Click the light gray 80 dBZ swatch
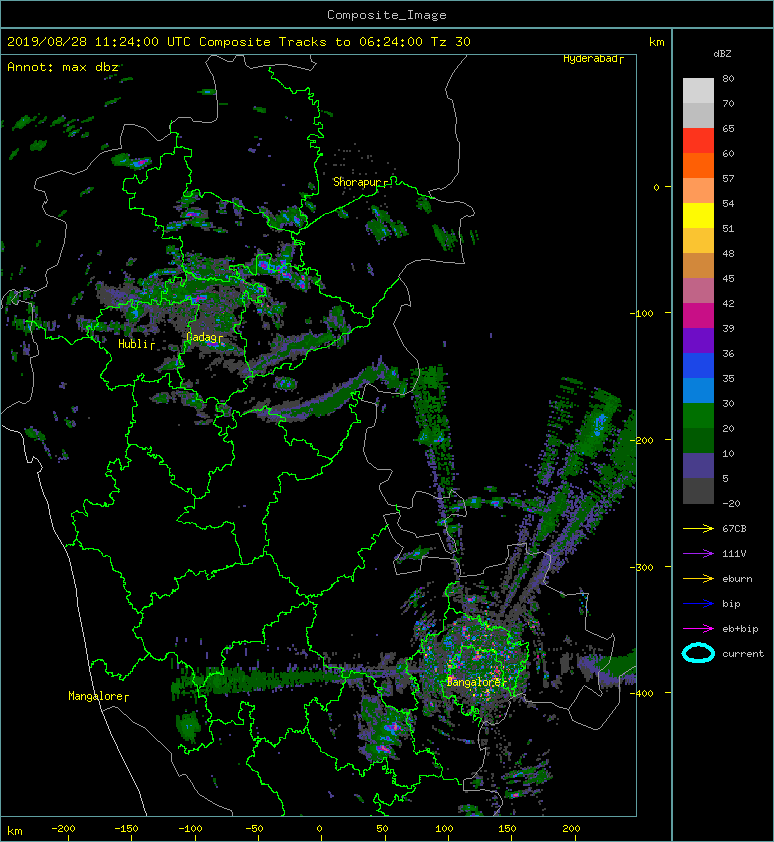 pyautogui.click(x=698, y=90)
